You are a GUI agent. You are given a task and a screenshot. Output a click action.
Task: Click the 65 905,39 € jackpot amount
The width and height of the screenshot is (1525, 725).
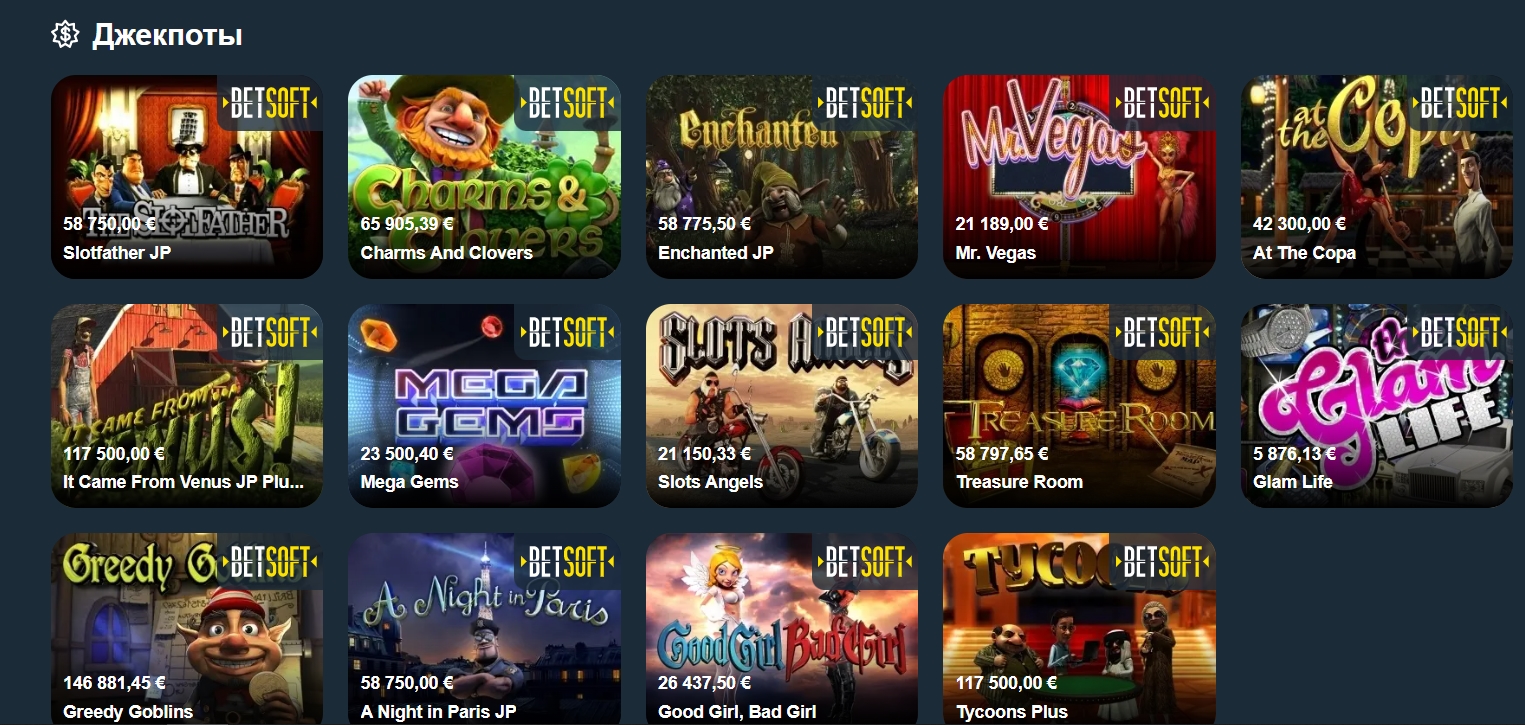[407, 225]
